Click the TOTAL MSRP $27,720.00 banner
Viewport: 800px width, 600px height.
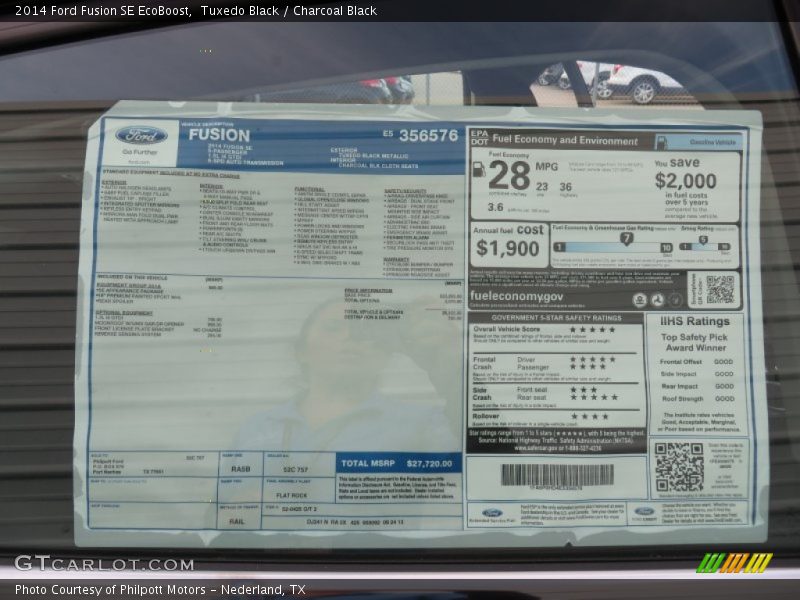pos(398,463)
